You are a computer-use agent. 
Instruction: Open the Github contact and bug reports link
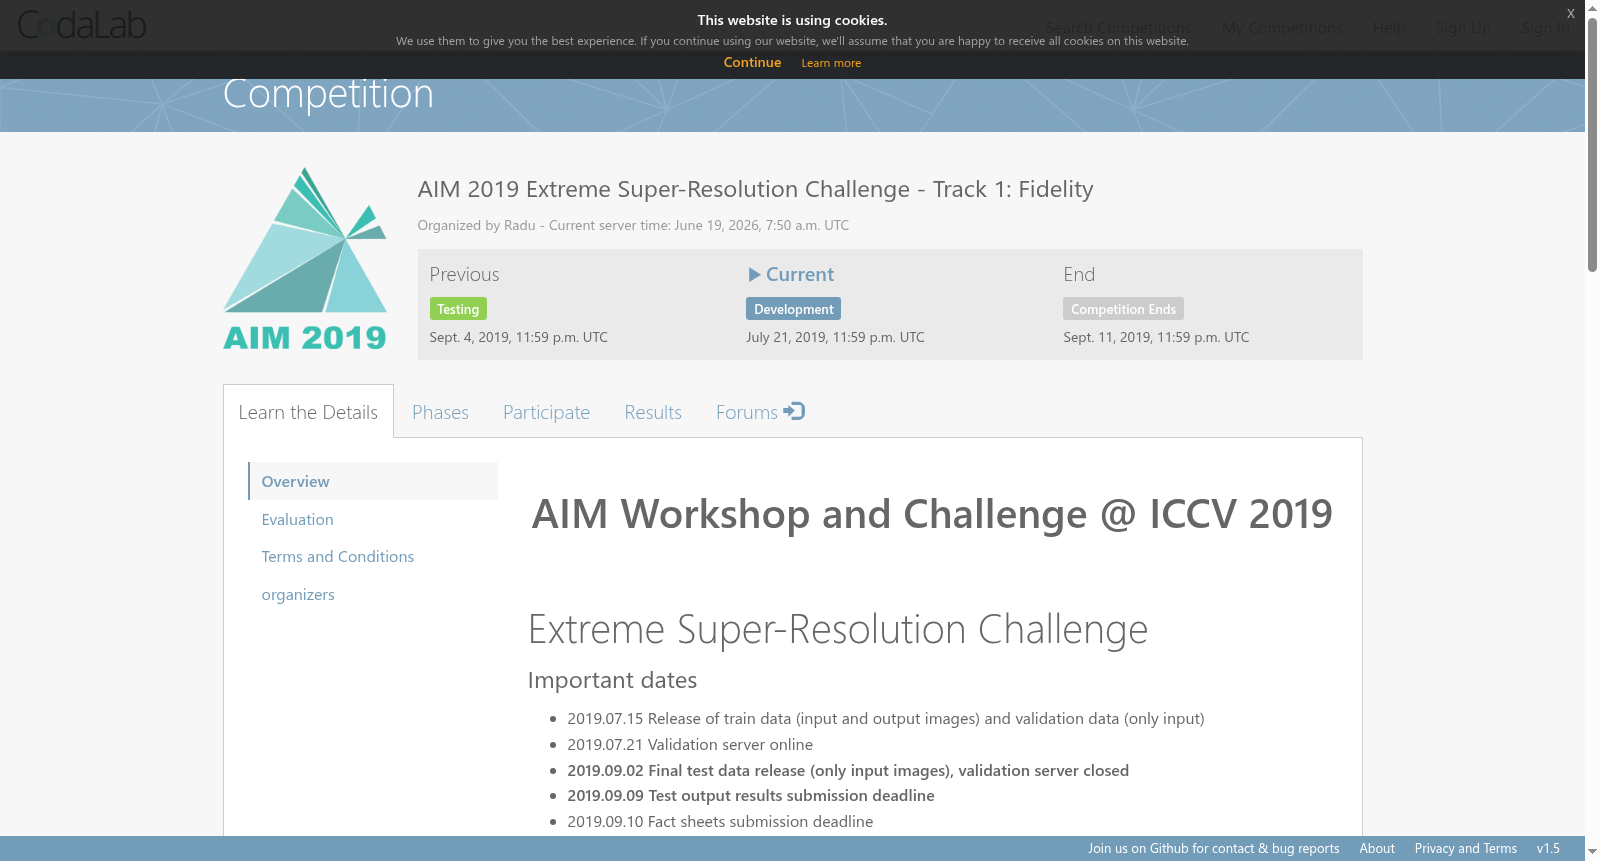coord(1213,848)
